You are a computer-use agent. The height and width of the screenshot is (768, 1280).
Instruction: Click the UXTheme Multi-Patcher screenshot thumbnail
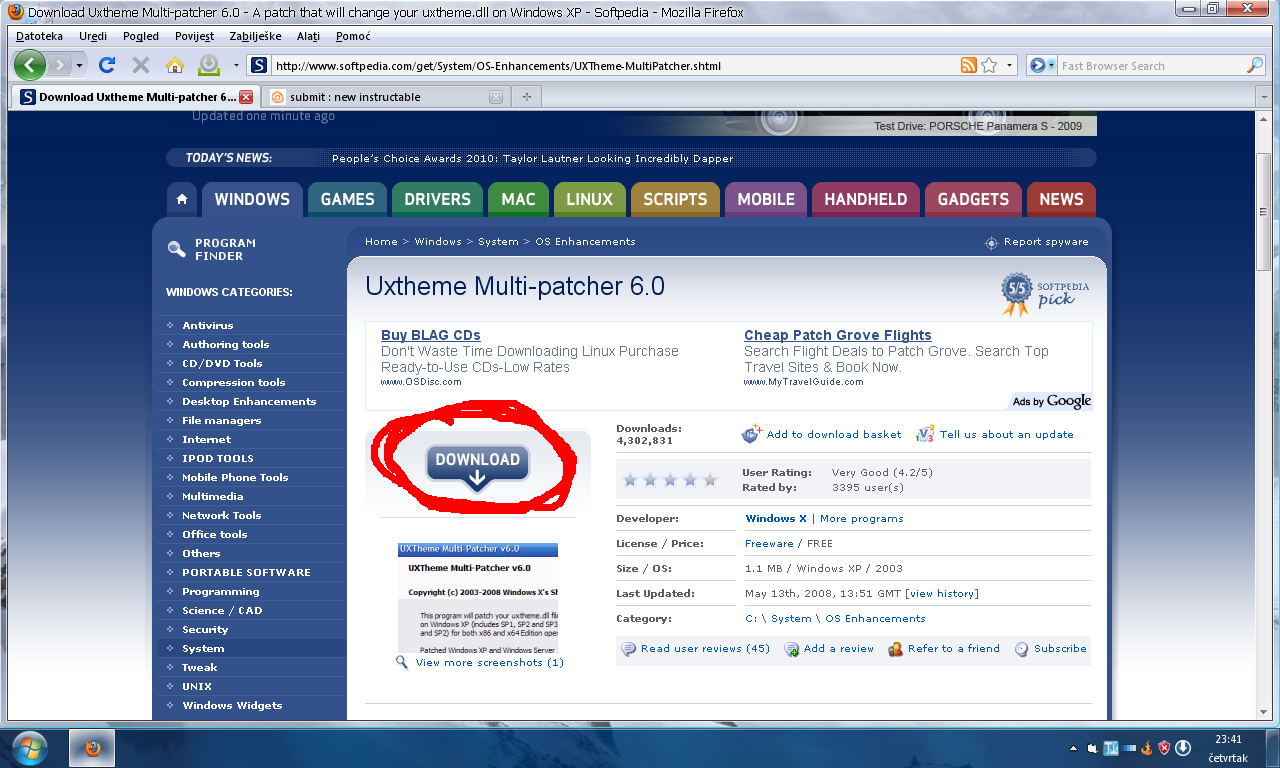pos(478,598)
